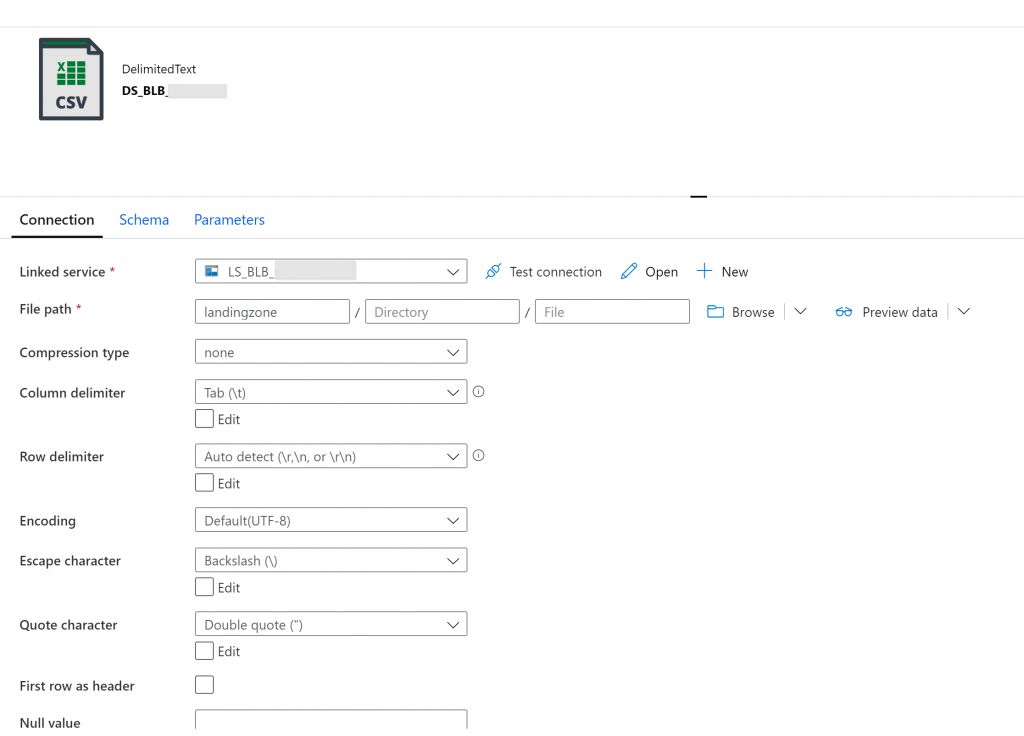This screenshot has width=1024, height=736.
Task: Check the First row as header box
Action: (204, 685)
